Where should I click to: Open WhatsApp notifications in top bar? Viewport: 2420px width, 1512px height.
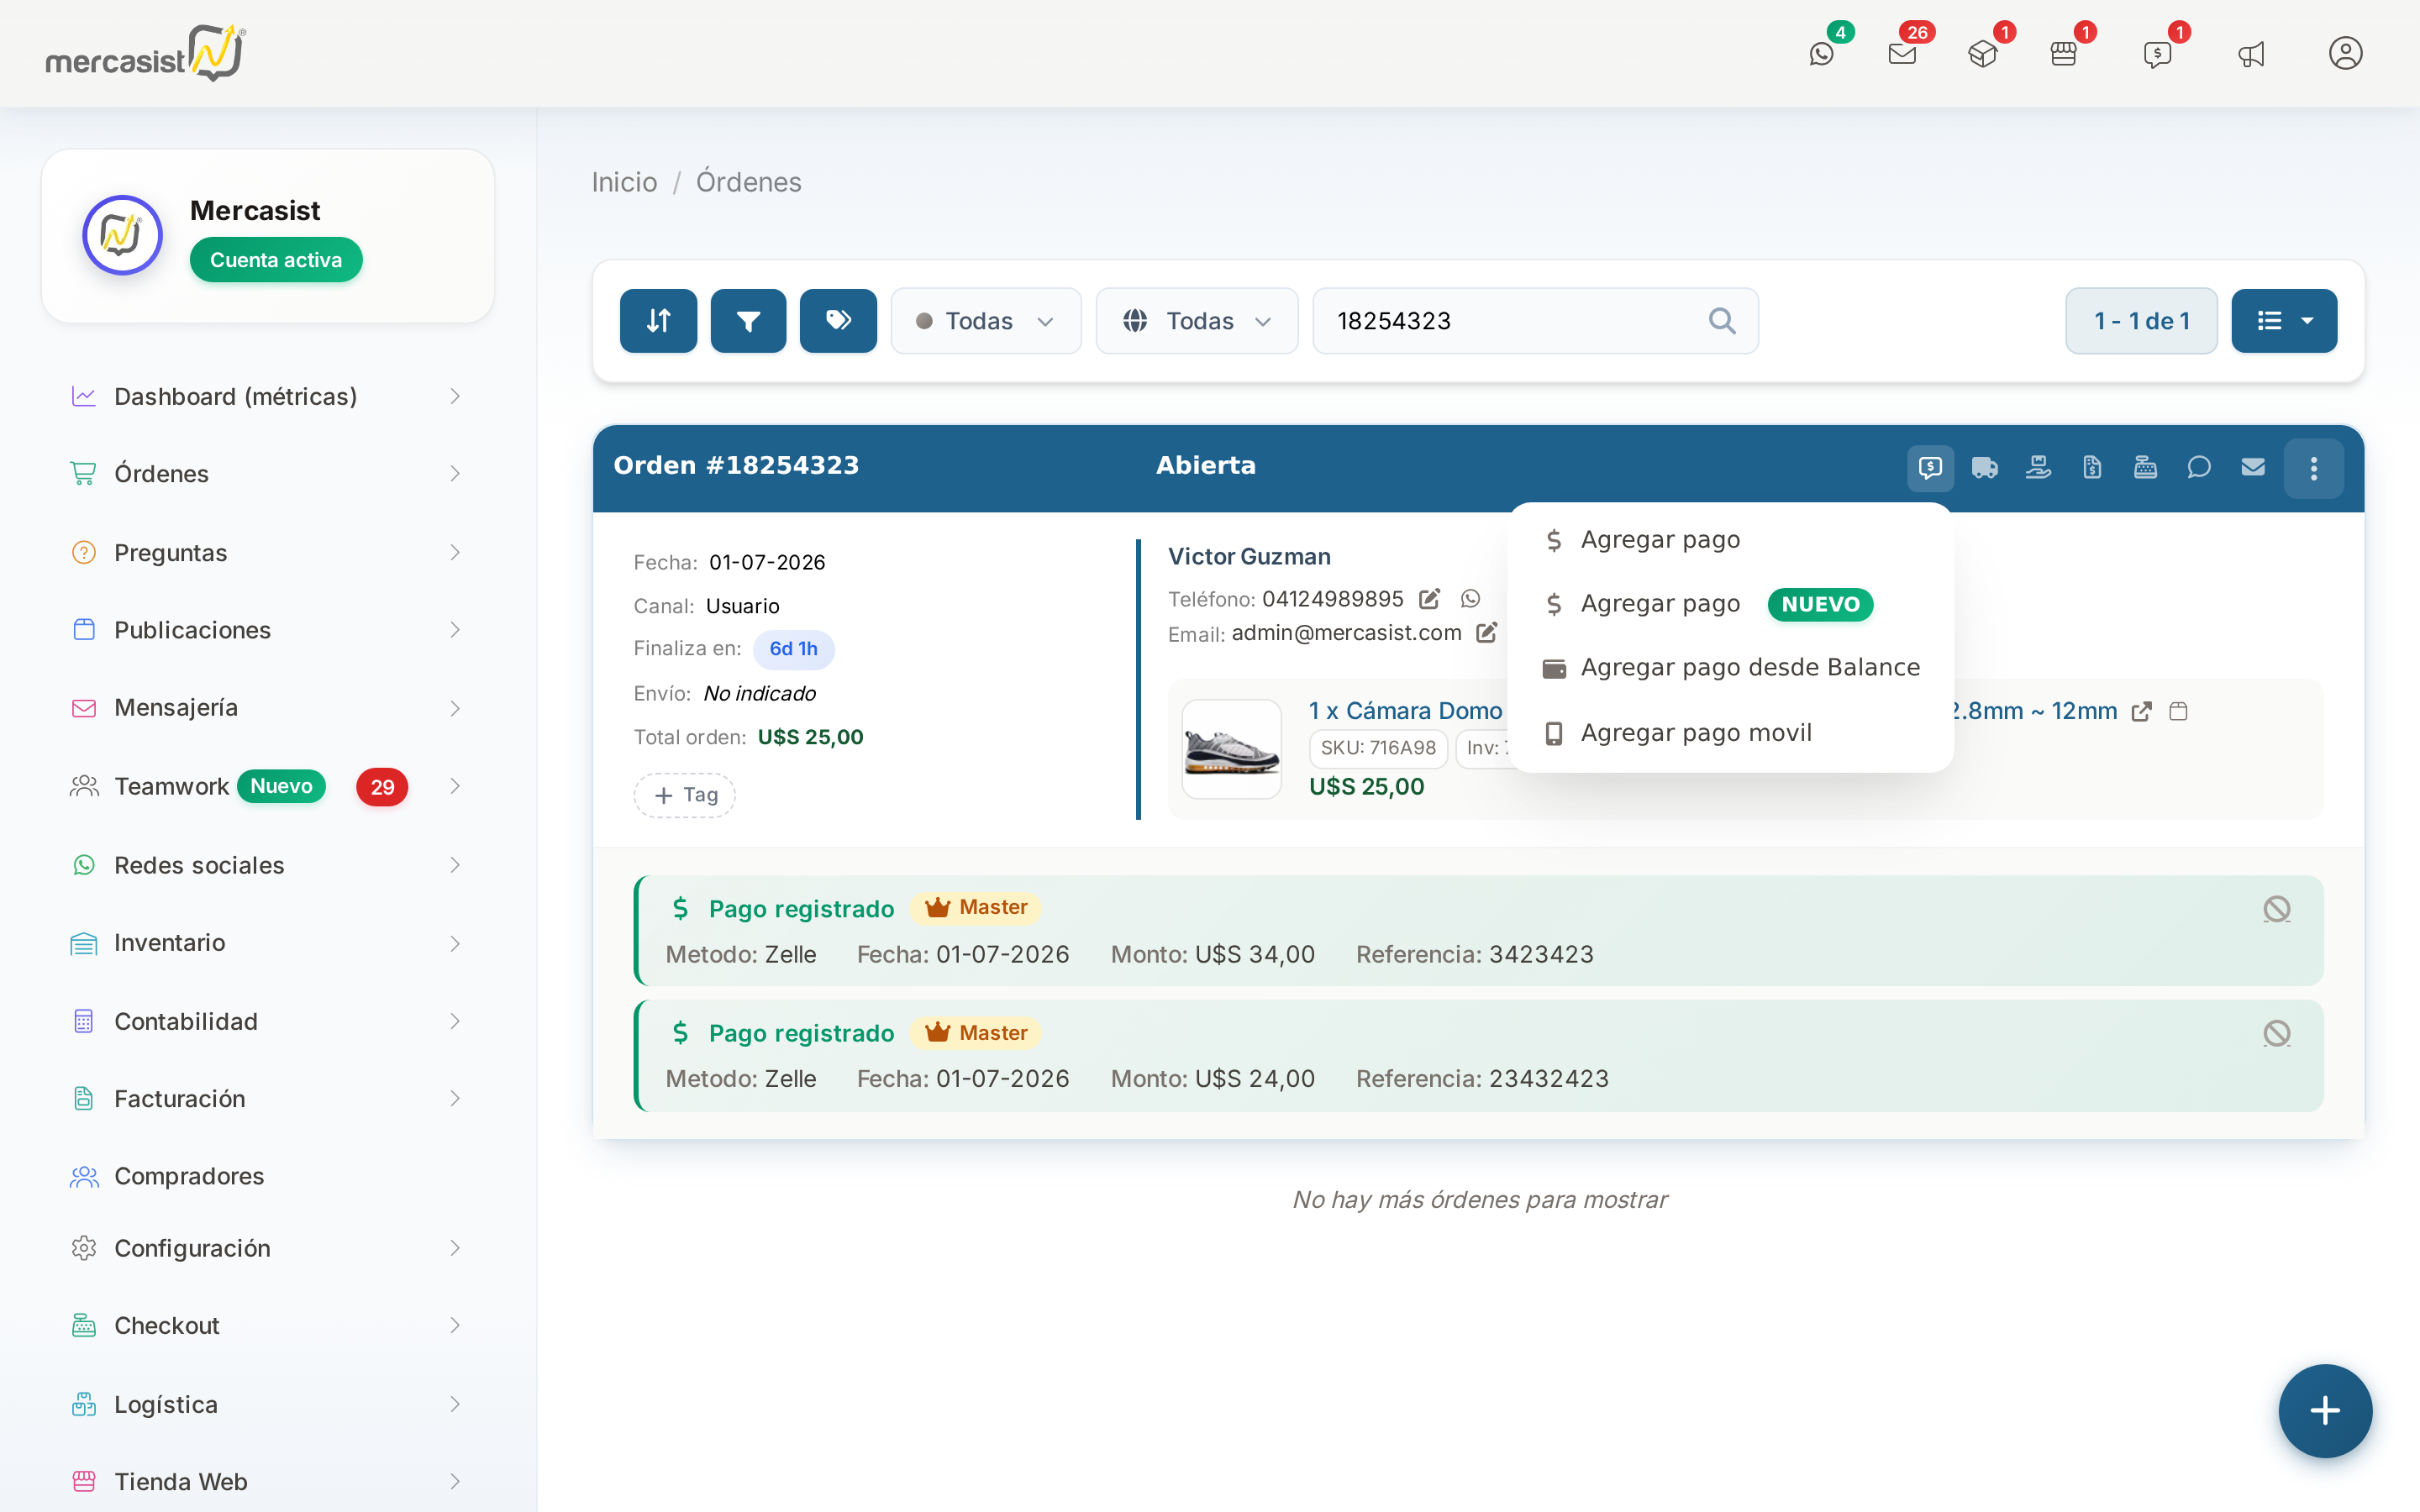tap(1822, 54)
